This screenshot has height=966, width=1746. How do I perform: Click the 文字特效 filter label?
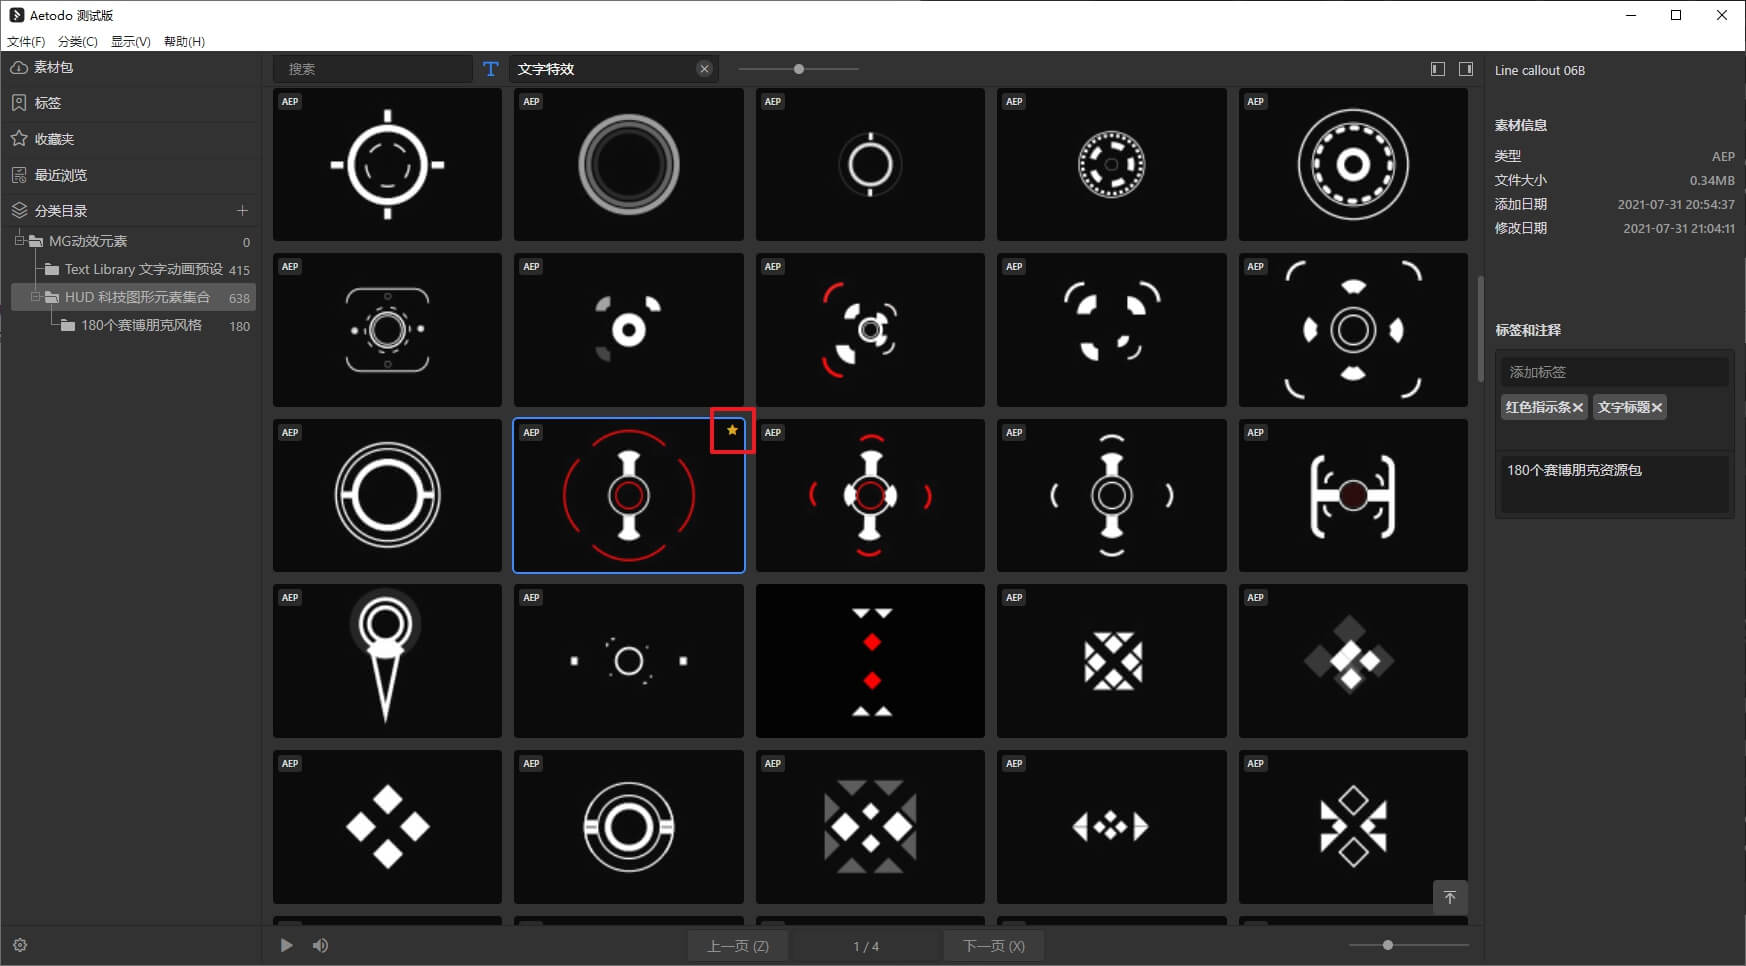coord(546,69)
